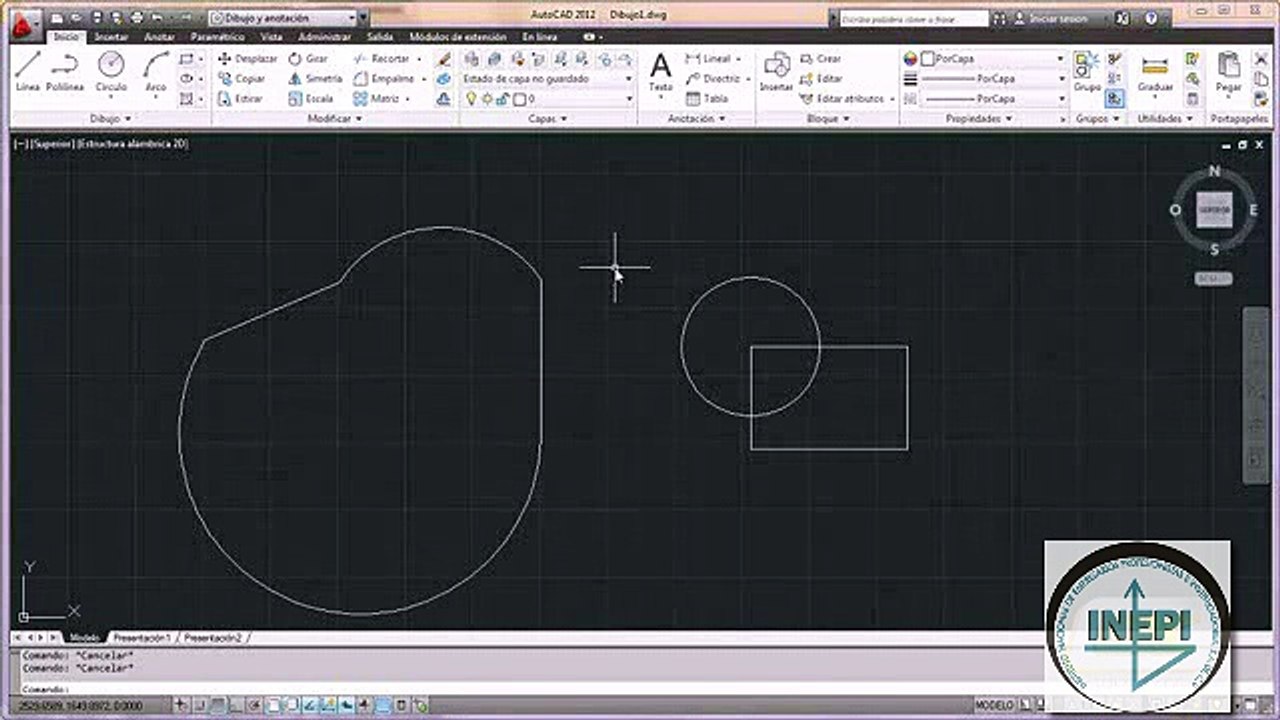
Task: Open the Estado de capa no guardado dropdown
Action: pyautogui.click(x=548, y=79)
